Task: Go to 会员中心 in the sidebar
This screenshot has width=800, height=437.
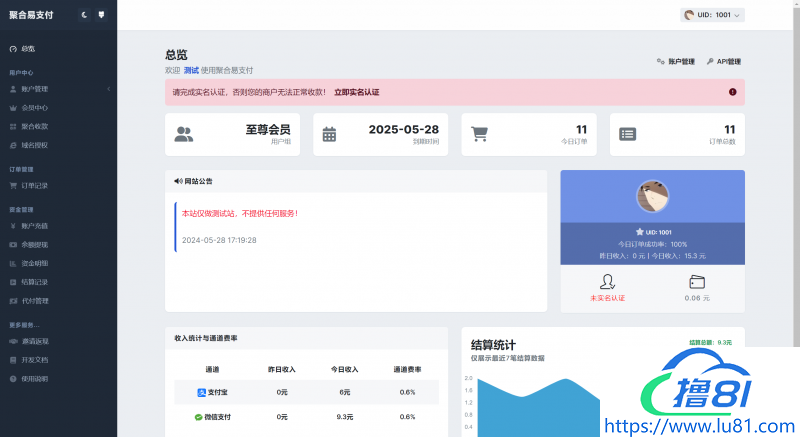Action: (x=34, y=108)
